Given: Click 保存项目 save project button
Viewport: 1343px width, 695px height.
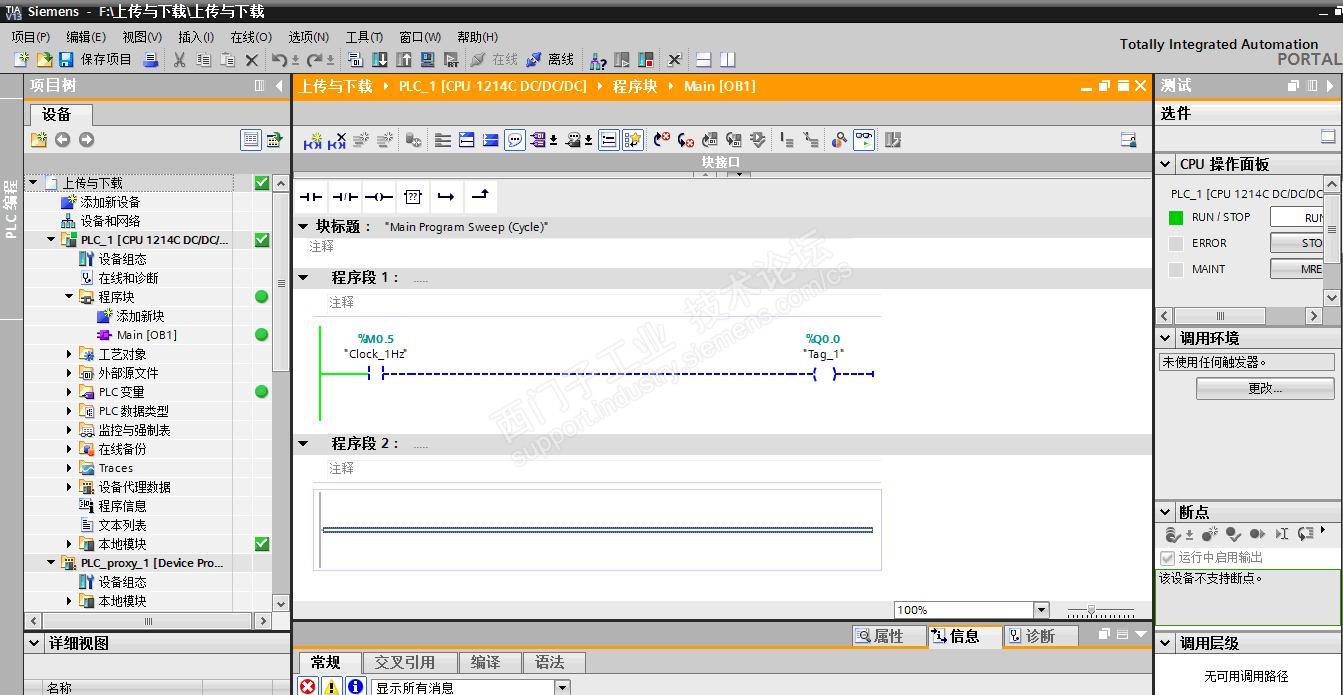Looking at the screenshot, I should click(95, 60).
